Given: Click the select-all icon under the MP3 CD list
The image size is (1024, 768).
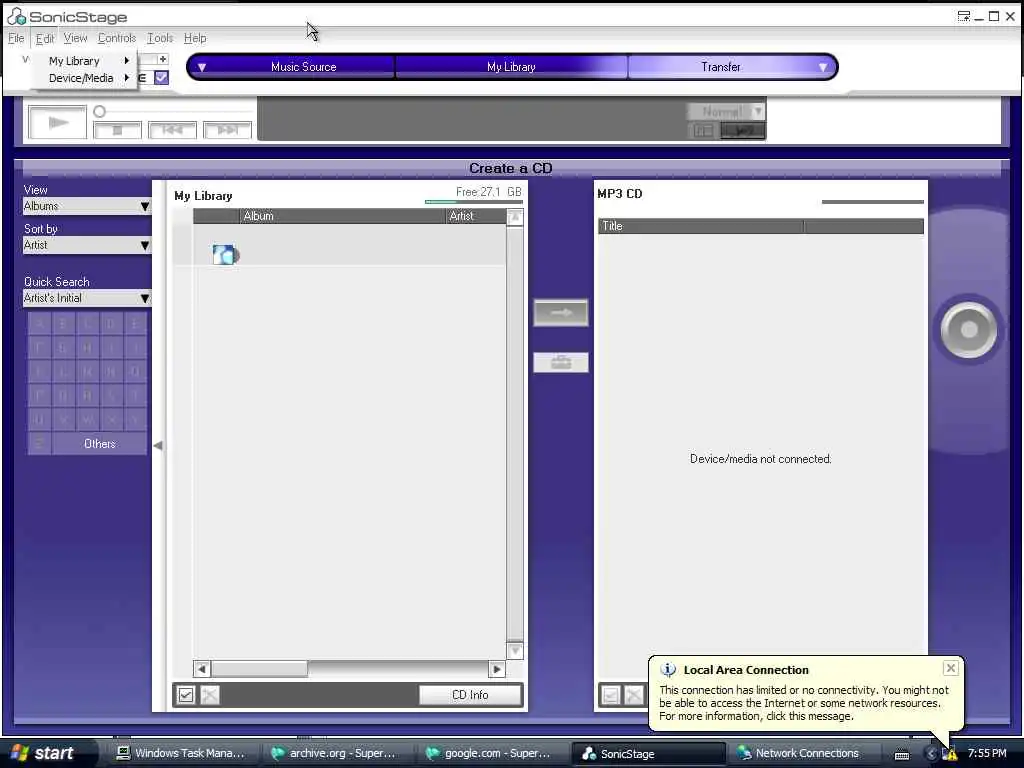Looking at the screenshot, I should tap(611, 695).
